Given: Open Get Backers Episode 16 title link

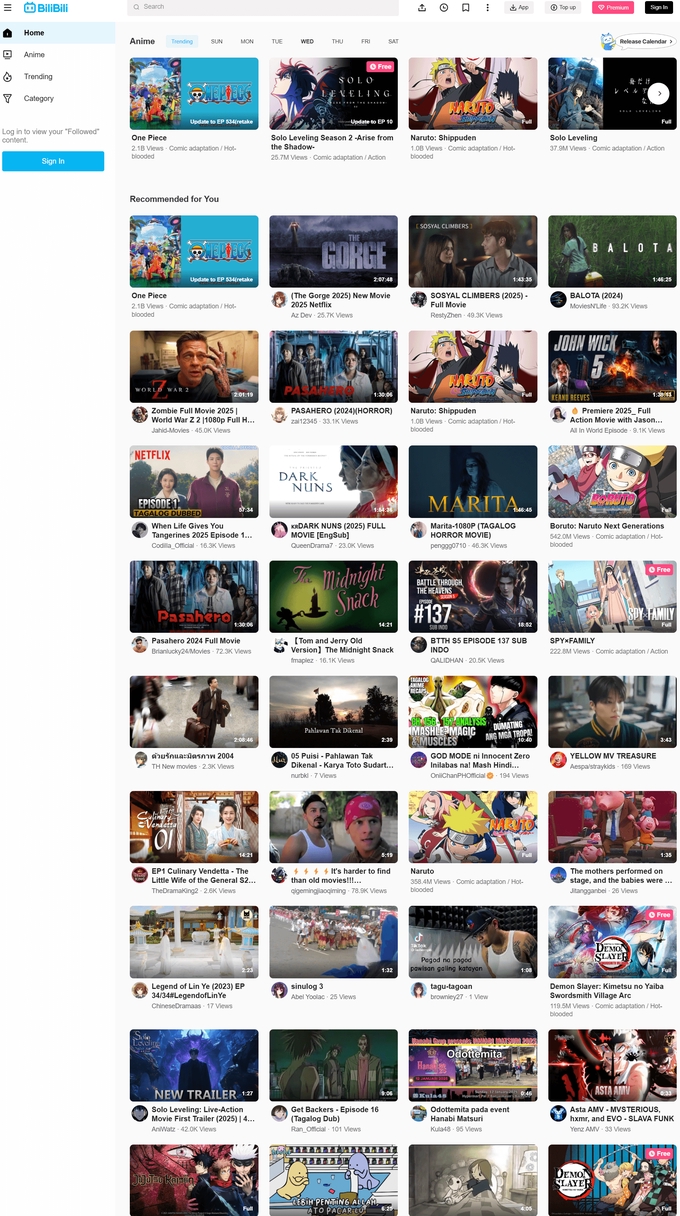Looking at the screenshot, I should click(335, 1114).
